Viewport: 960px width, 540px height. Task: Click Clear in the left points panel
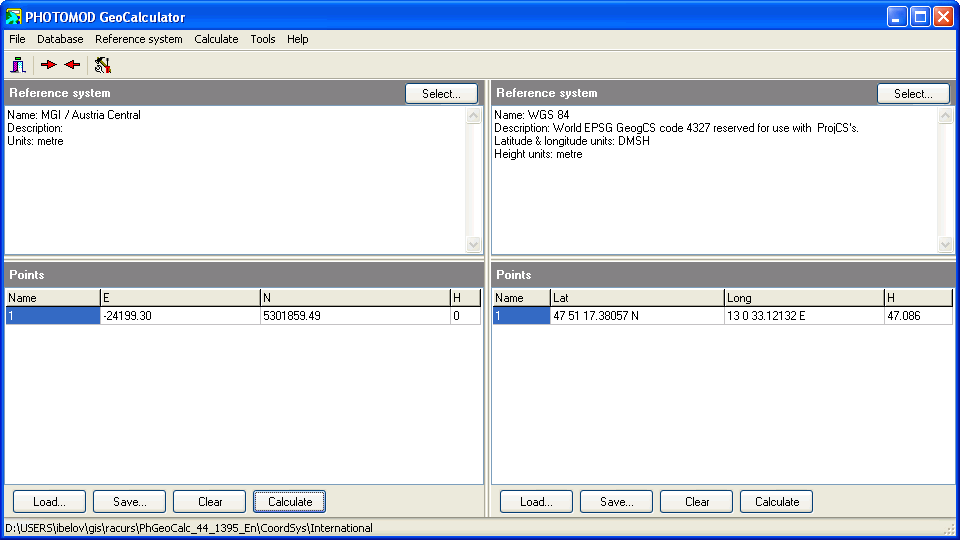point(210,501)
